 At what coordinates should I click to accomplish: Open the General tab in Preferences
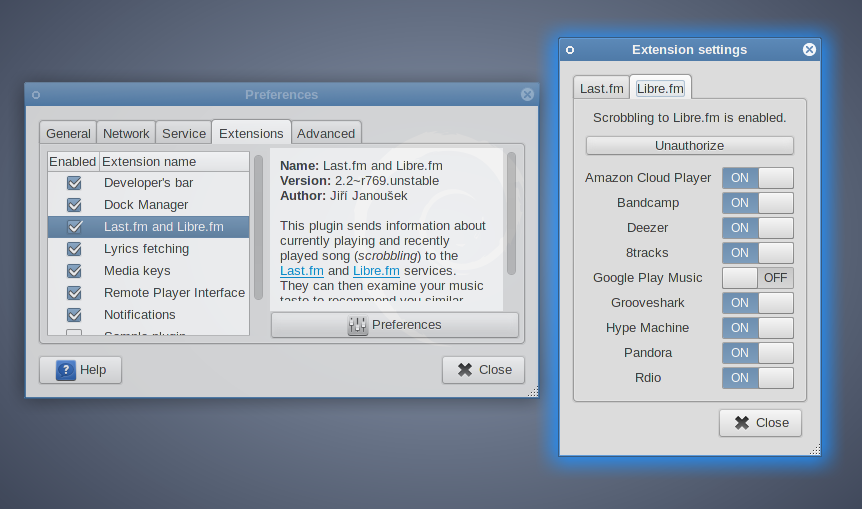(68, 134)
